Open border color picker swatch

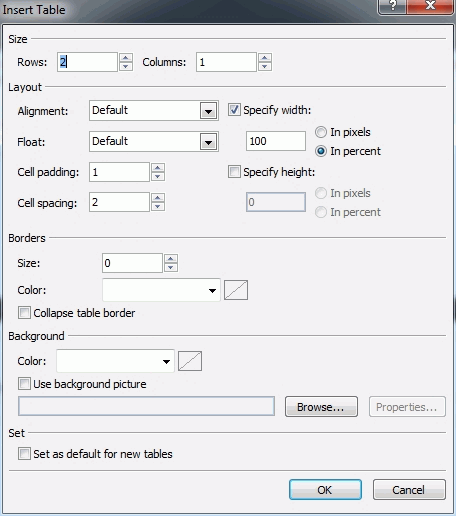click(x=236, y=290)
